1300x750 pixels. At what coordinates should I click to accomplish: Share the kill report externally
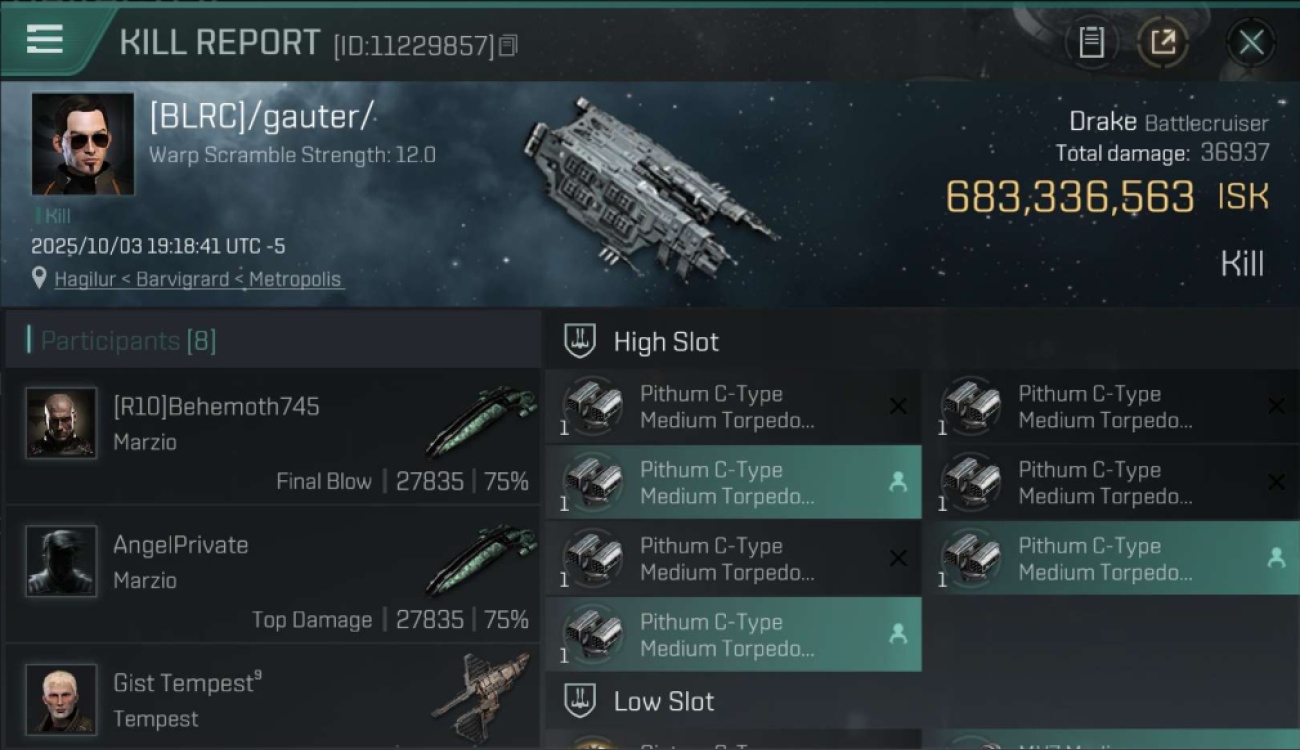click(x=1163, y=43)
